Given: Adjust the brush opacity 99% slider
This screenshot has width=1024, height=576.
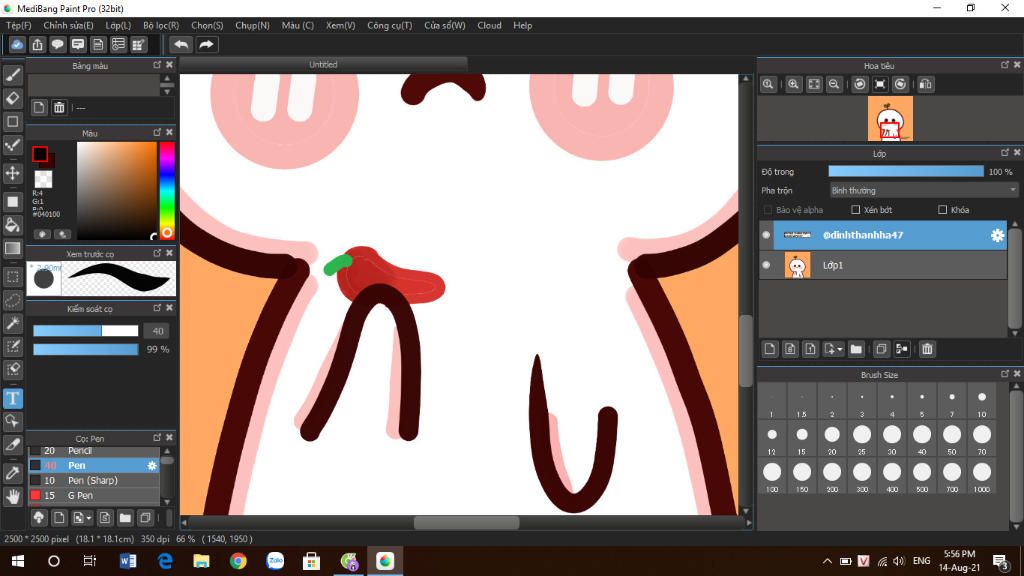Looking at the screenshot, I should coord(86,349).
